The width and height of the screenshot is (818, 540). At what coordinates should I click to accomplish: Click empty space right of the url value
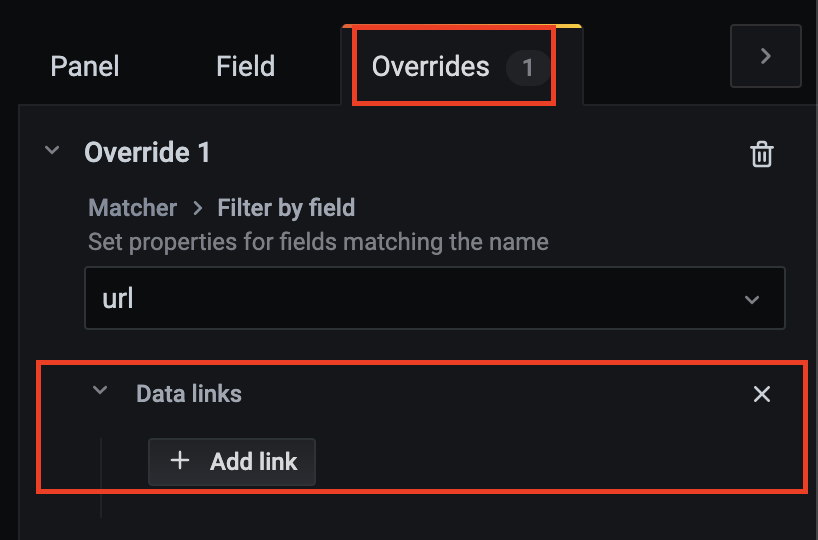tap(430, 299)
